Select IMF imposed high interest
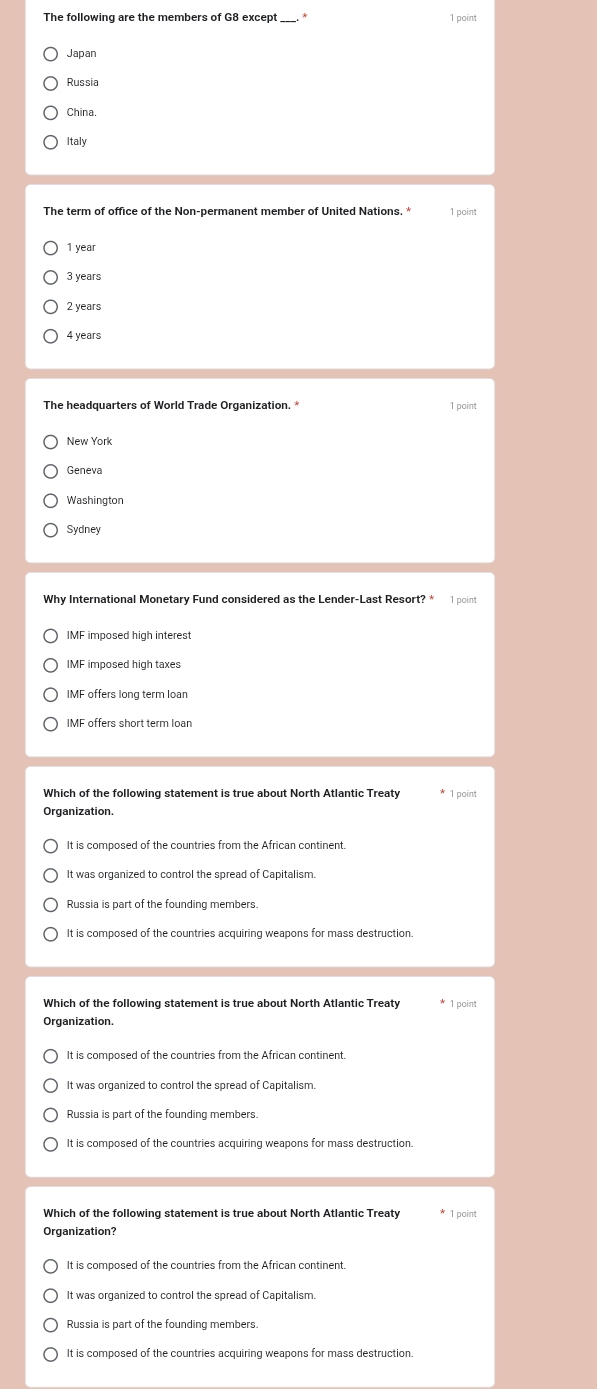Image resolution: width=597 pixels, height=1389 pixels. (51, 636)
